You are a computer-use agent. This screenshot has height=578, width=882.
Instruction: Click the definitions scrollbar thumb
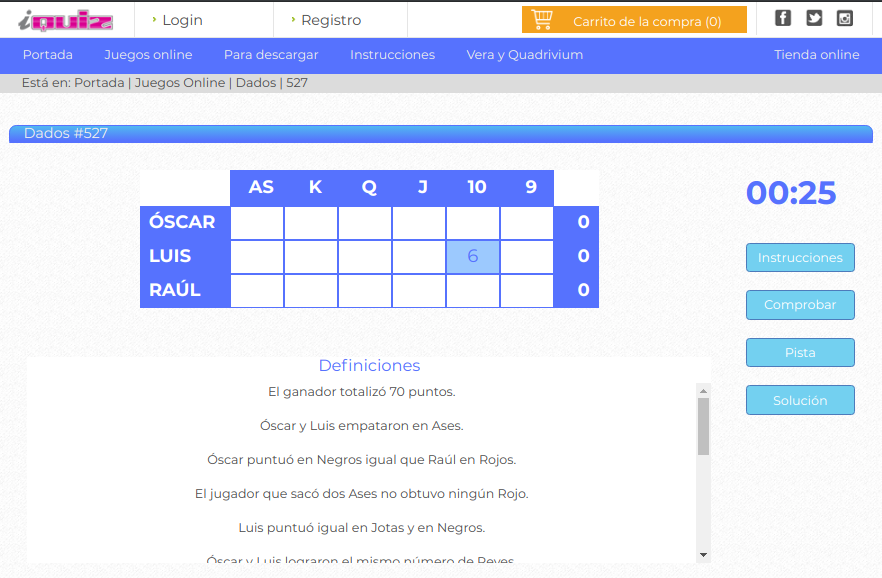pos(703,427)
